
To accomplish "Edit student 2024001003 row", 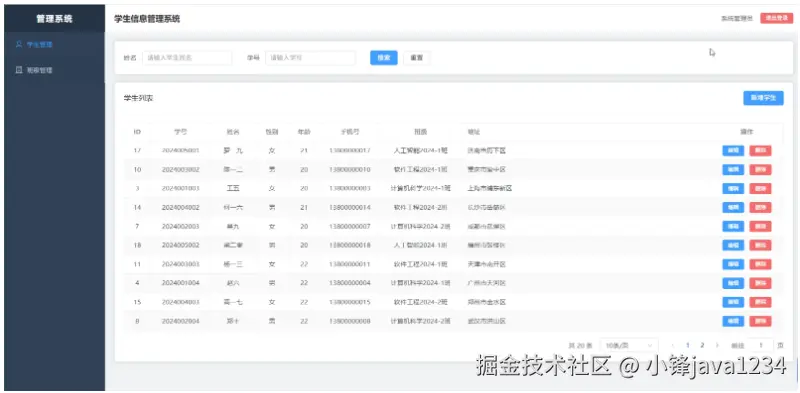I will pyautogui.click(x=733, y=188).
